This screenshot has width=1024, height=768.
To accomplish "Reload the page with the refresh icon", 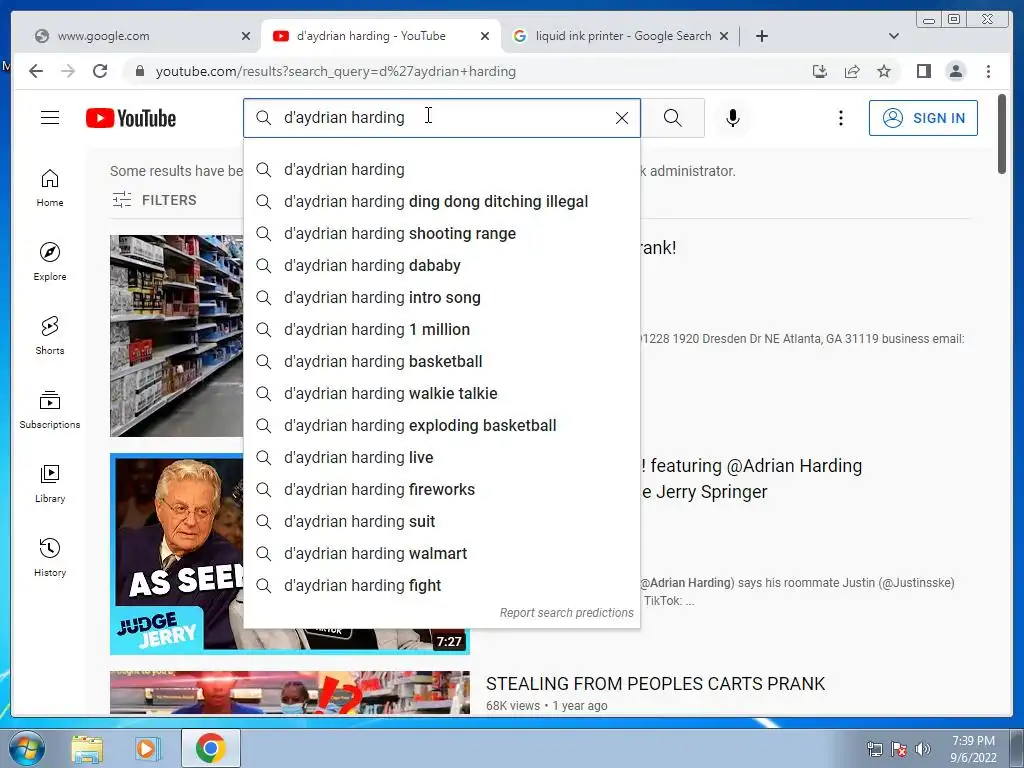I will pyautogui.click(x=100, y=71).
